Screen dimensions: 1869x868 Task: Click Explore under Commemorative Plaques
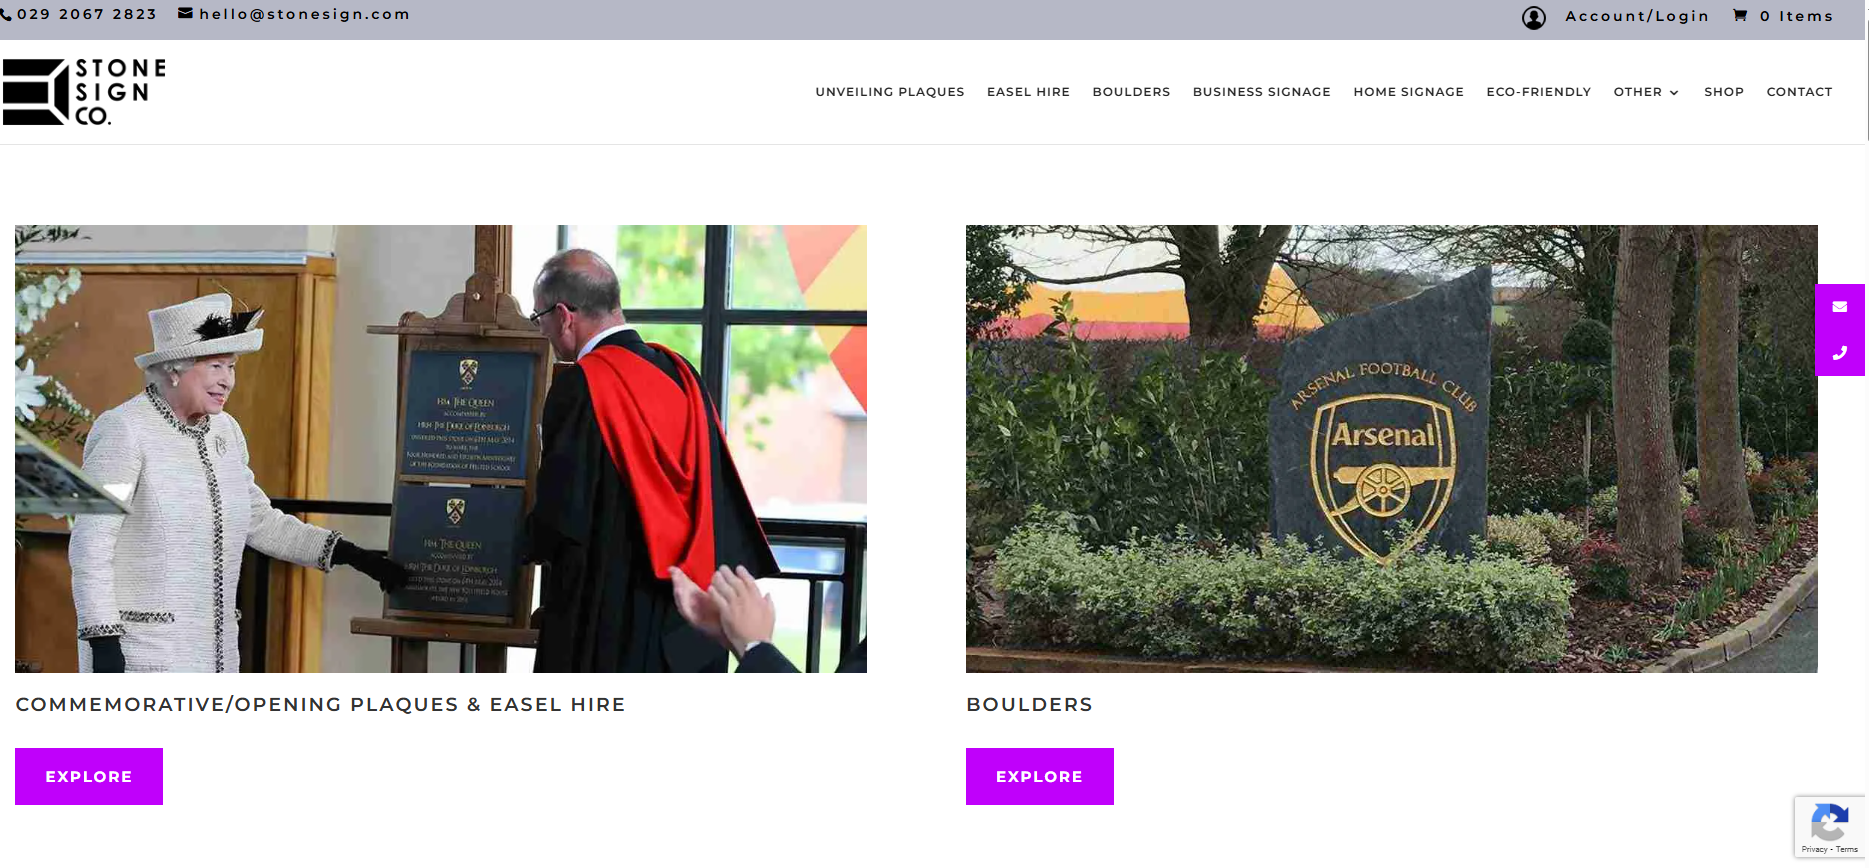tap(89, 776)
